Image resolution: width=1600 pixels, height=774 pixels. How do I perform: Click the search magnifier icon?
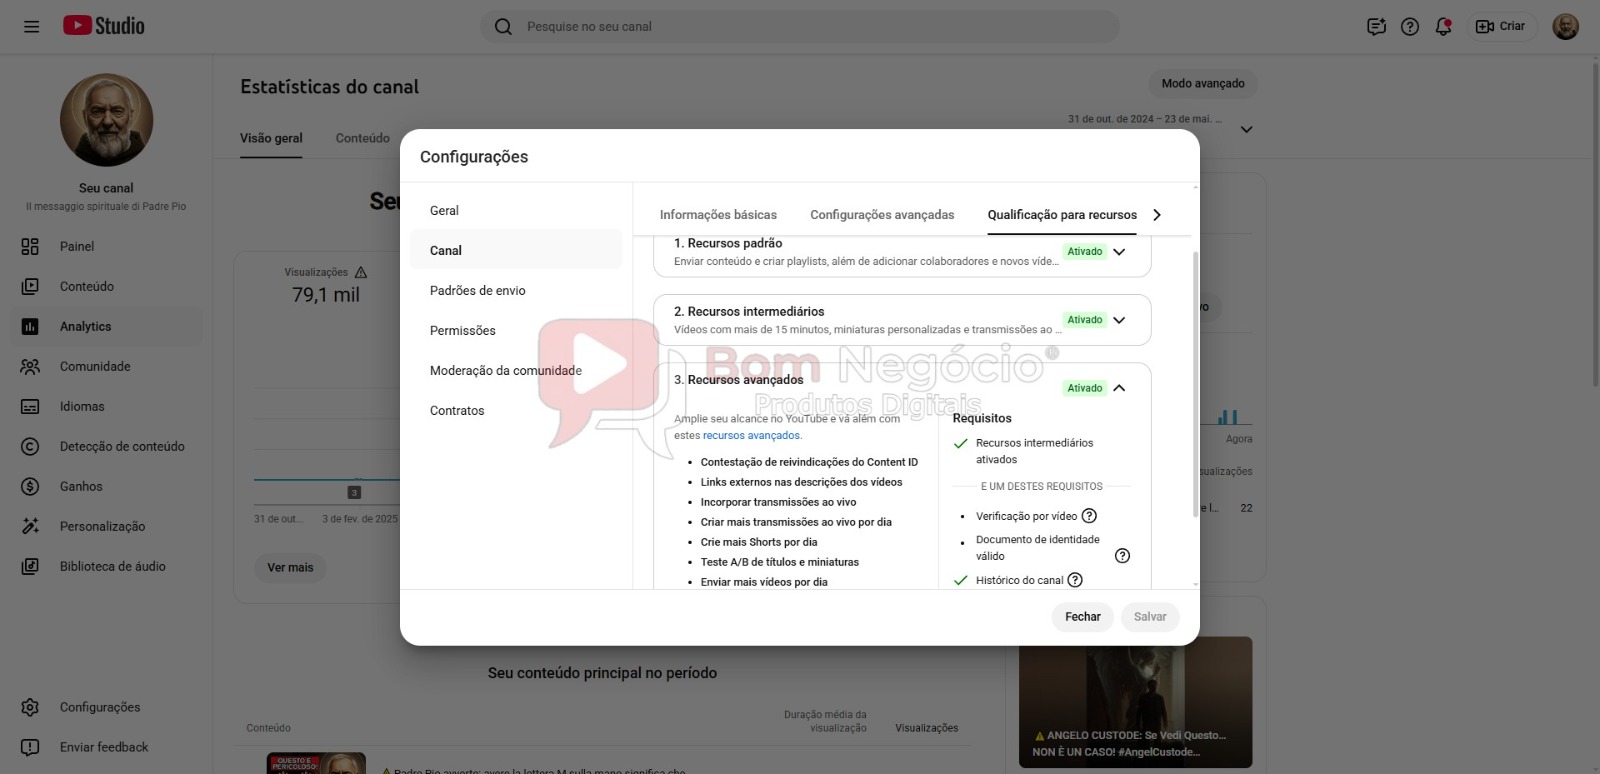coord(503,27)
